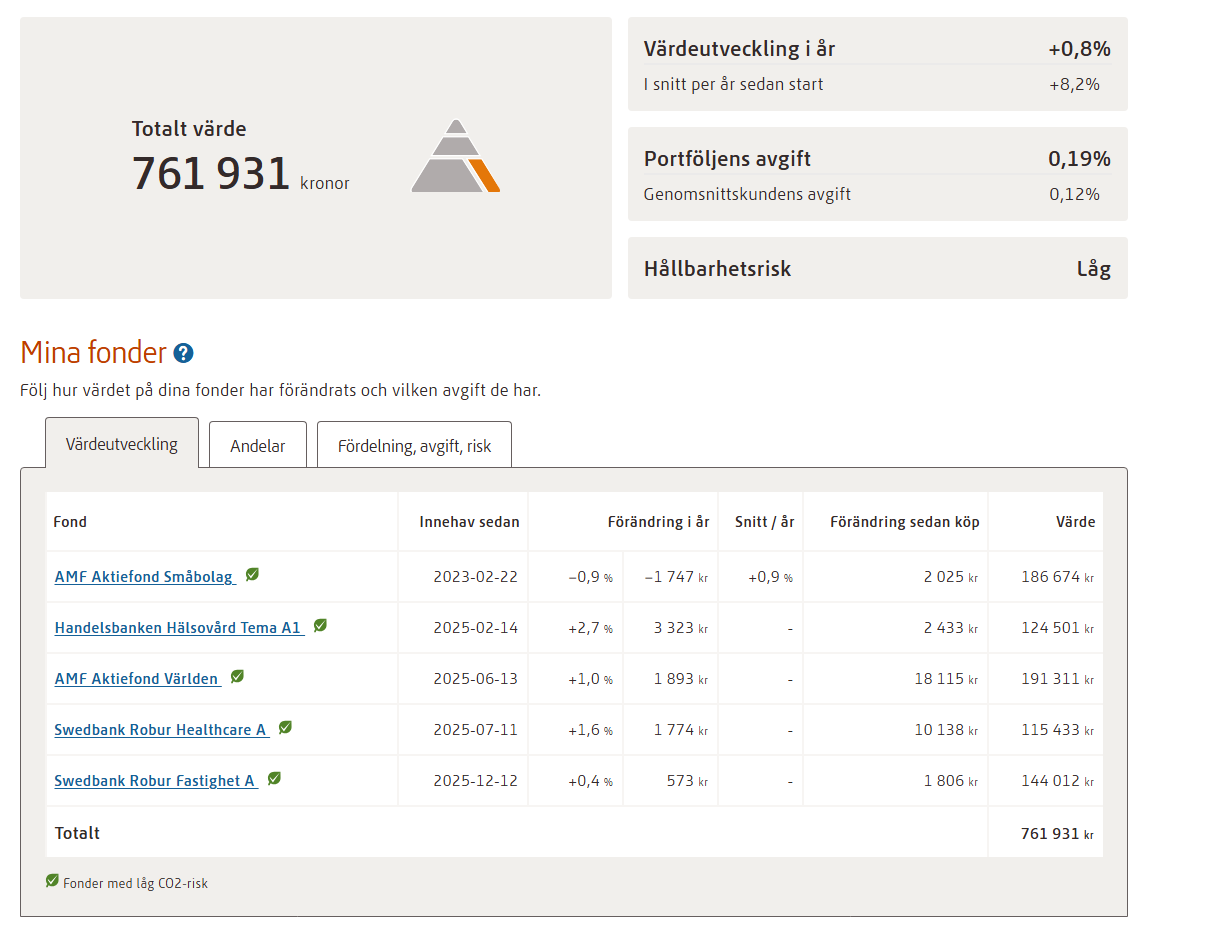The width and height of the screenshot is (1228, 944).
Task: Click the leaf icon beside Swedbank Robur Healthcare A
Action: point(285,728)
